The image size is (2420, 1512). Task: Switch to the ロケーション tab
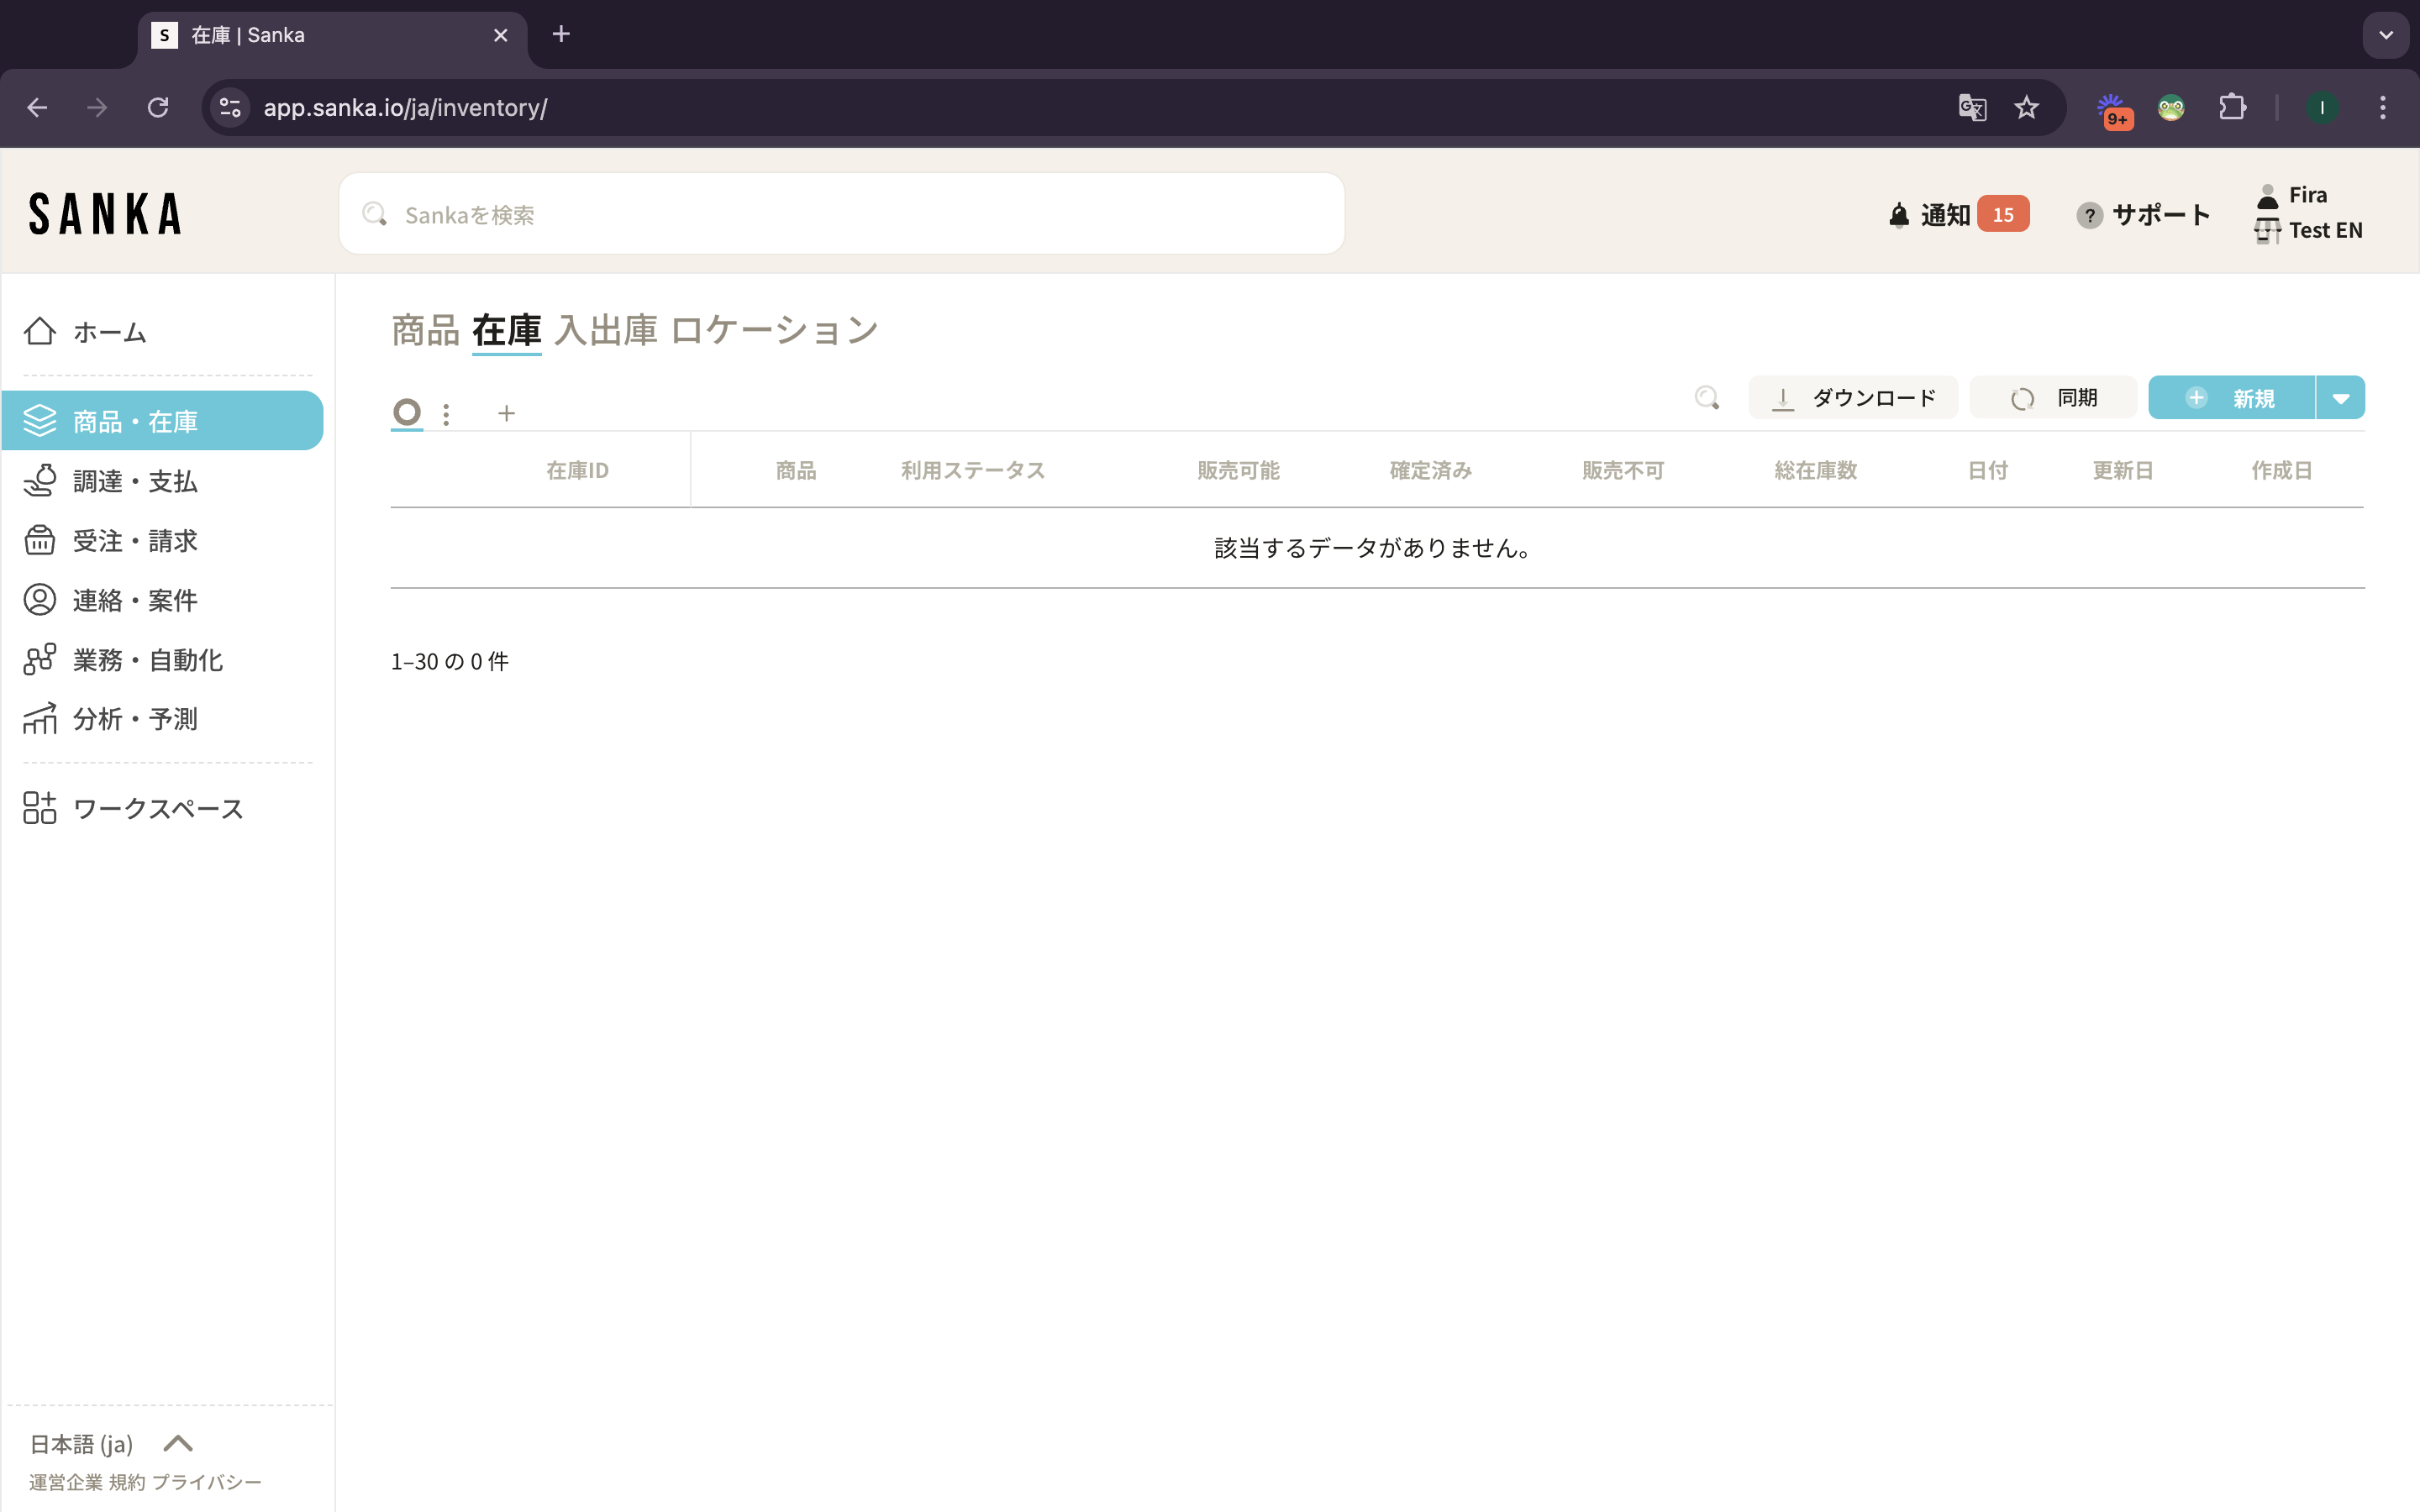point(774,330)
